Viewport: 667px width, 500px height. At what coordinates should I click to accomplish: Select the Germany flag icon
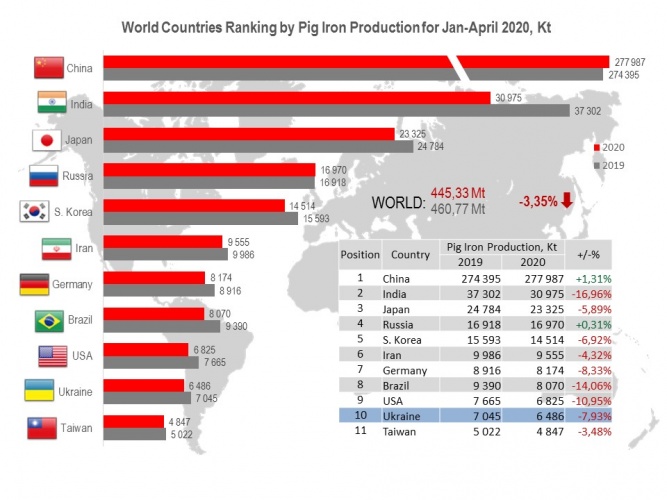[x=36, y=284]
